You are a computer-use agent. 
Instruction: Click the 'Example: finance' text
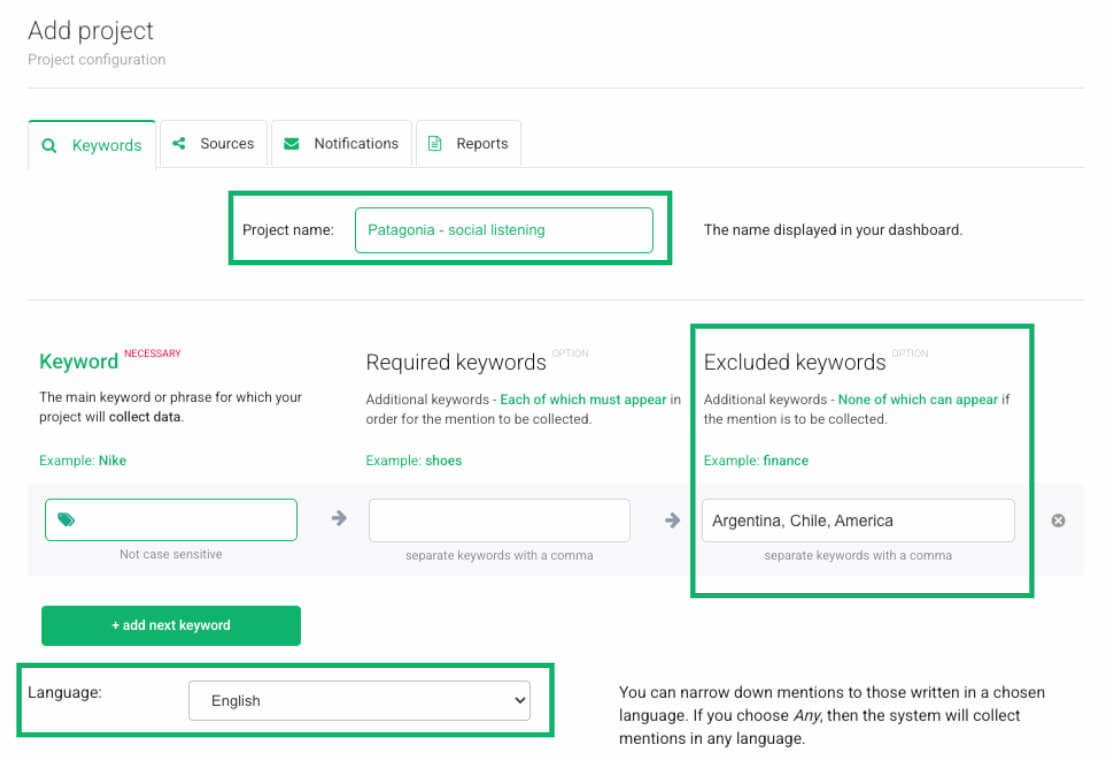[756, 460]
